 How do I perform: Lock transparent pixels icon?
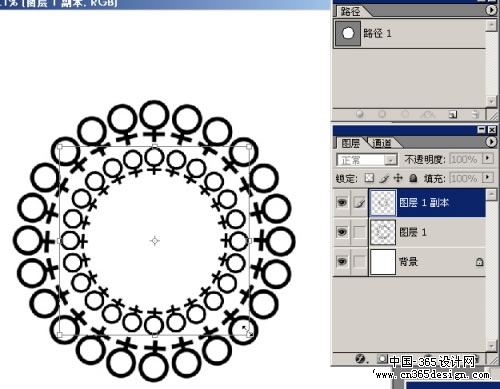click(369, 178)
